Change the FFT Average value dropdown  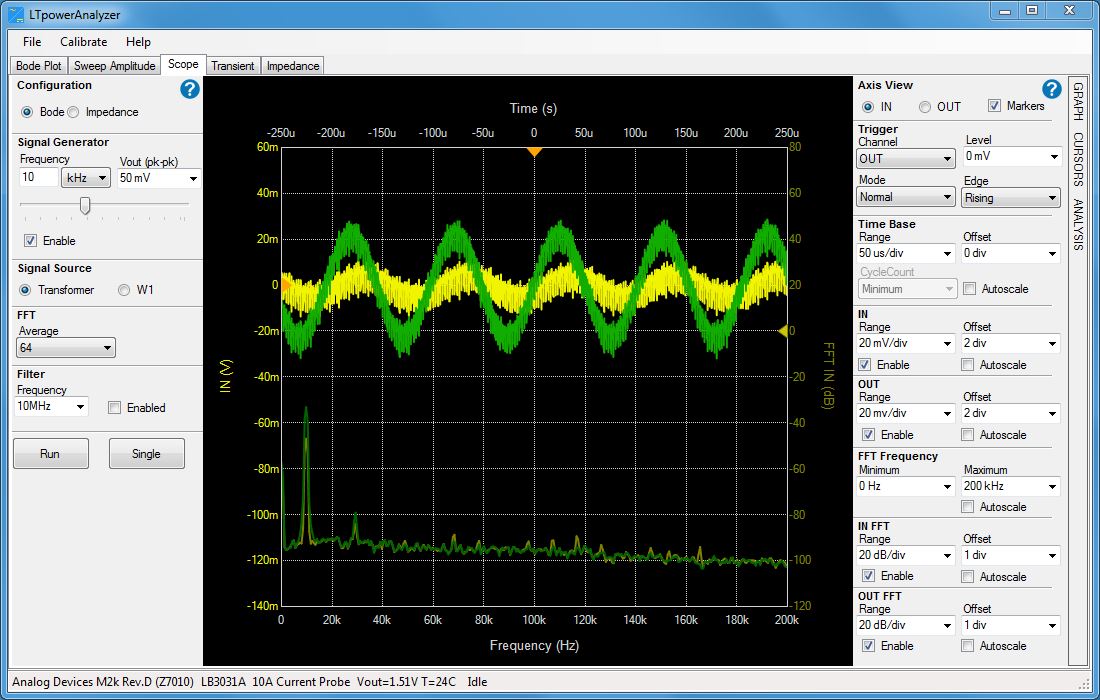tap(65, 347)
